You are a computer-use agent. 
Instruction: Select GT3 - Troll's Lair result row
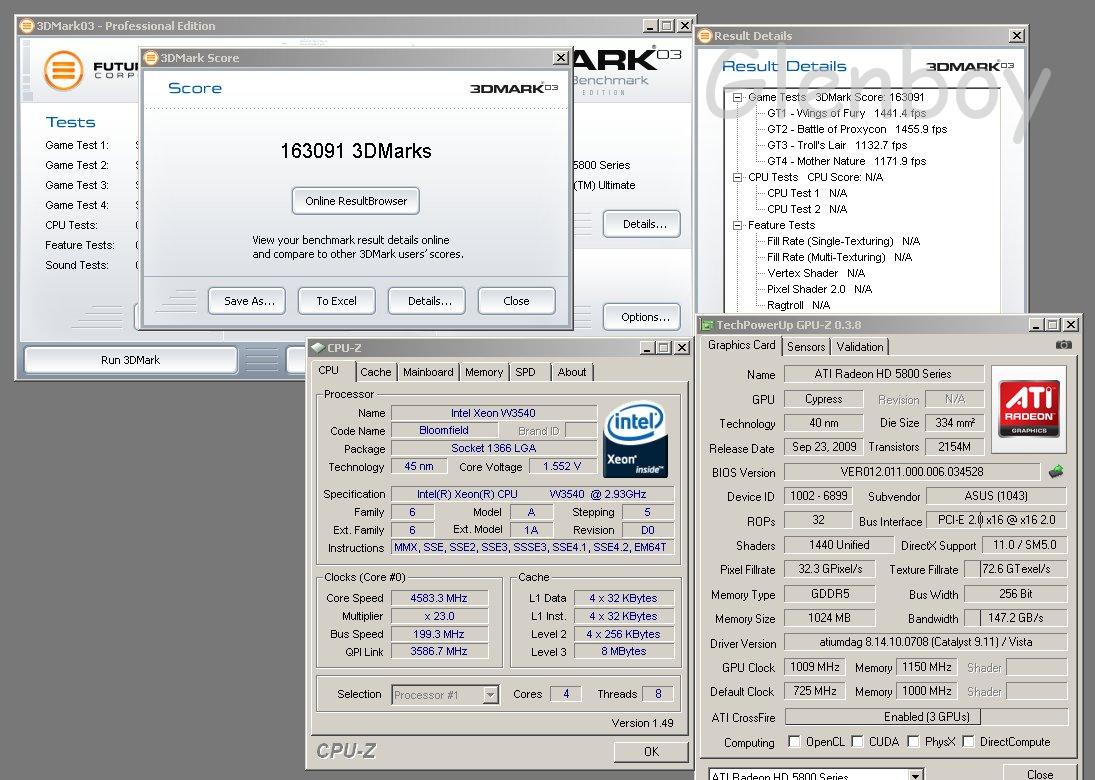point(836,145)
